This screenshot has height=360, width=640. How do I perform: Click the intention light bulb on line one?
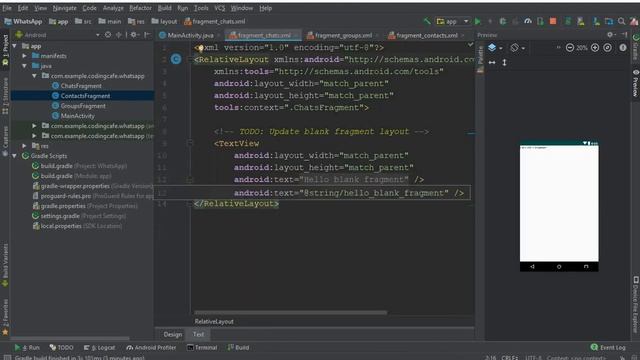tap(200, 49)
